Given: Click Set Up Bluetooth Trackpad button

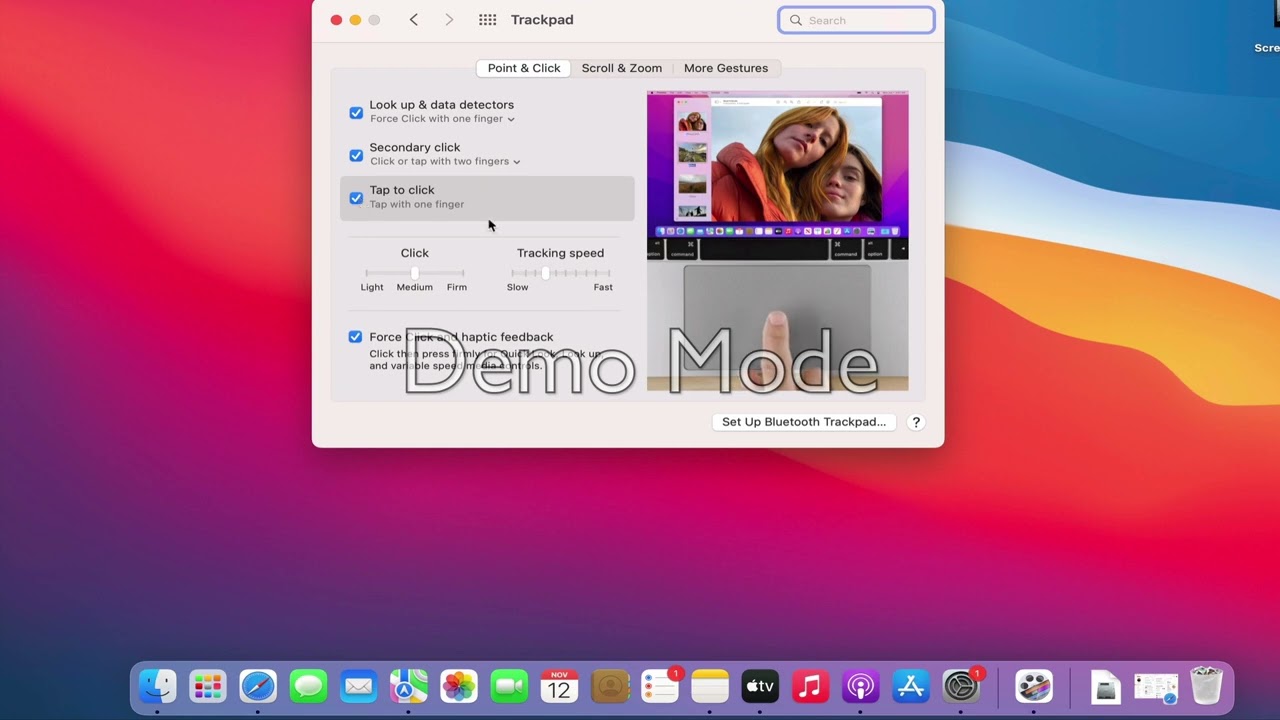Looking at the screenshot, I should (804, 422).
